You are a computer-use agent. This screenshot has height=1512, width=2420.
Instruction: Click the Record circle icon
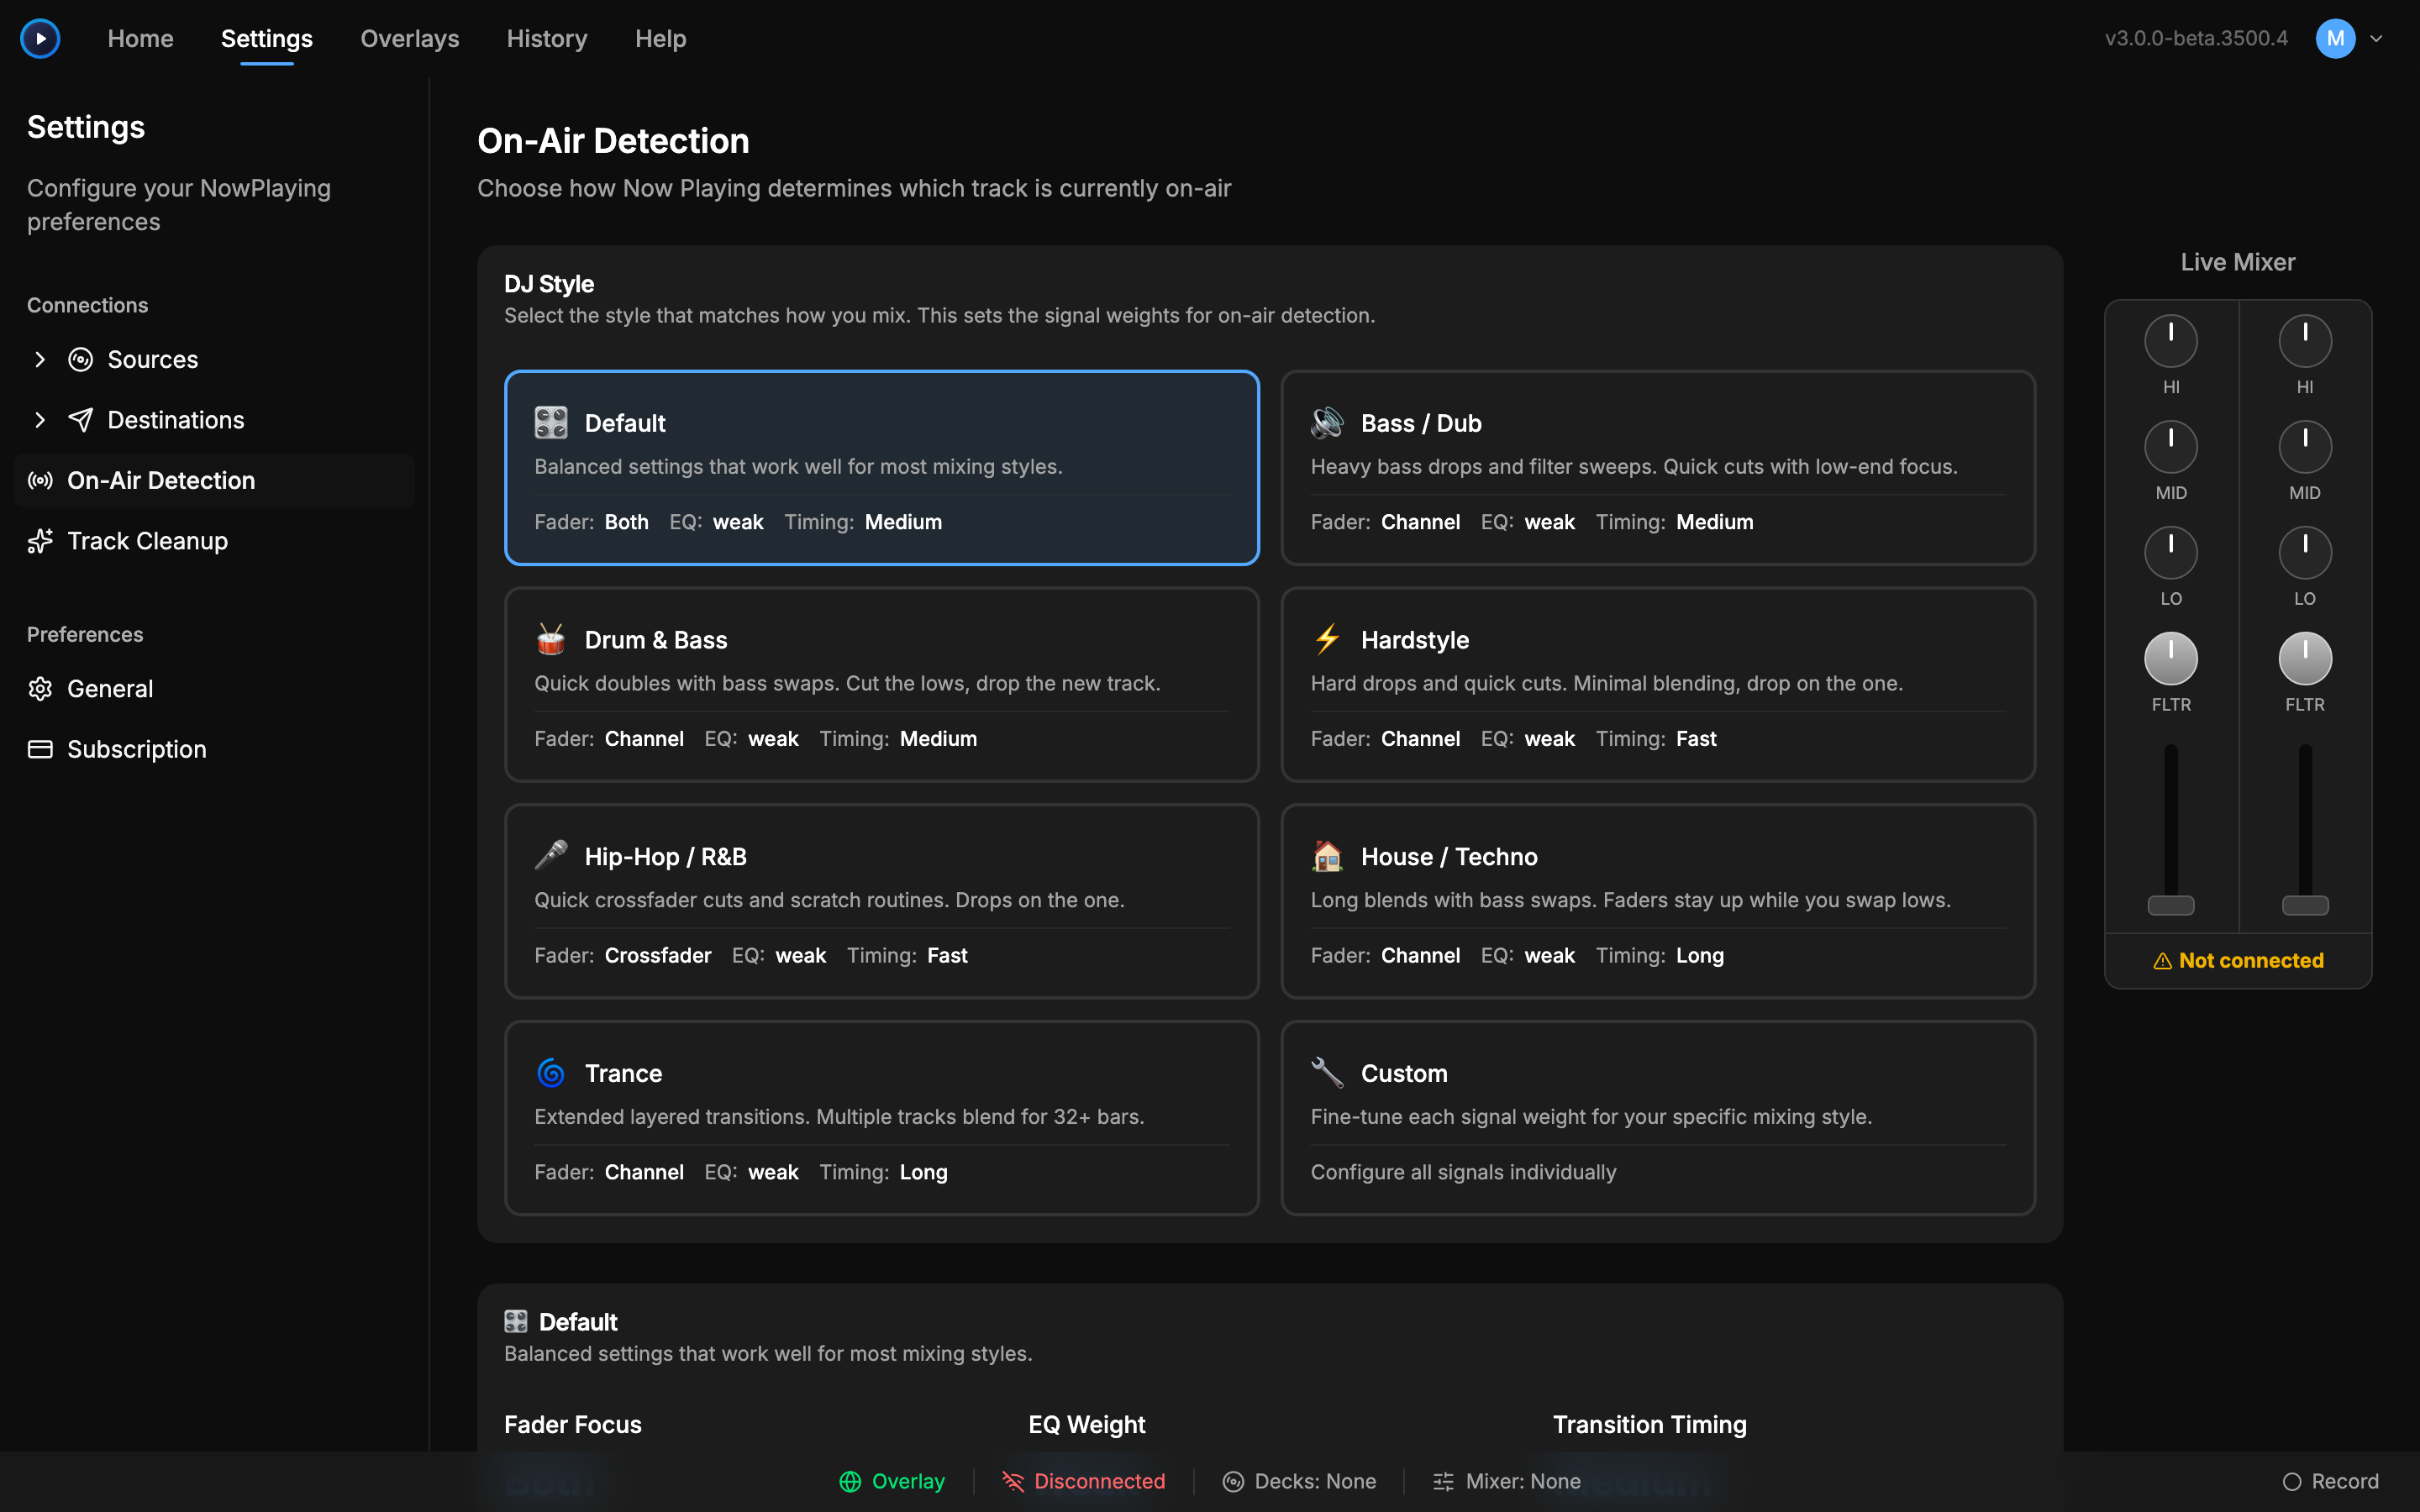point(2292,1482)
